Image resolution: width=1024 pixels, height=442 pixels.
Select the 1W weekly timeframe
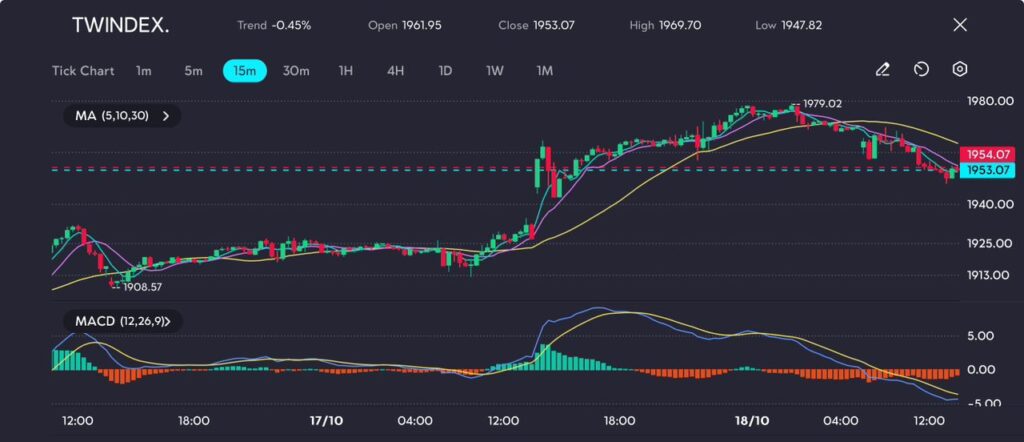point(495,71)
